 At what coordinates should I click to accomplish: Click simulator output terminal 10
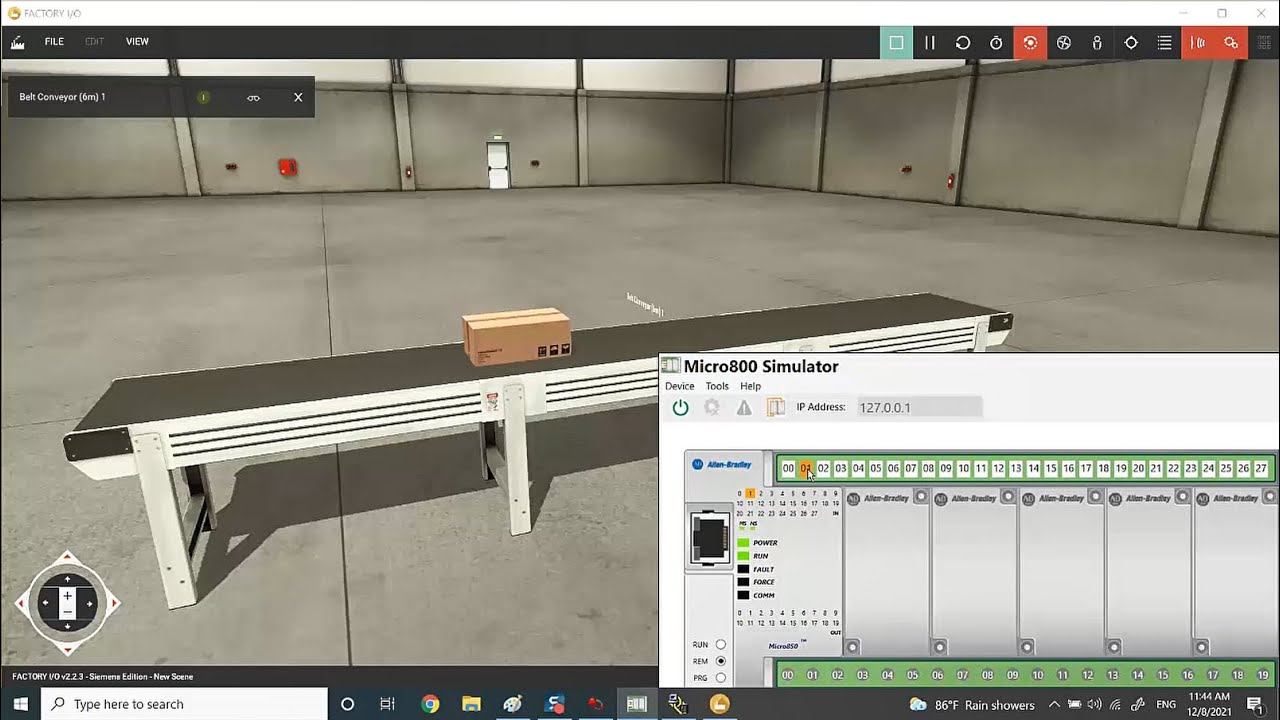[x=1038, y=675]
